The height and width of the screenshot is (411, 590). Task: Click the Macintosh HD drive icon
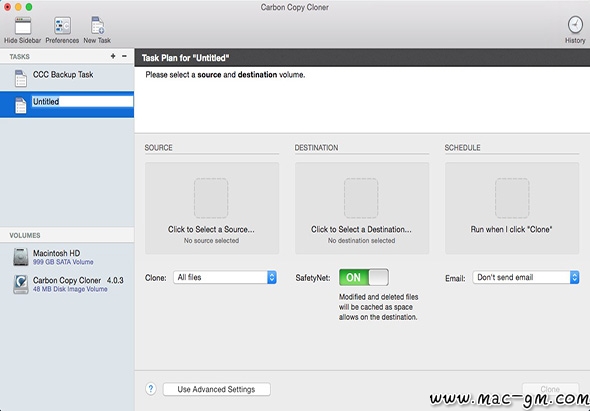(x=20, y=257)
